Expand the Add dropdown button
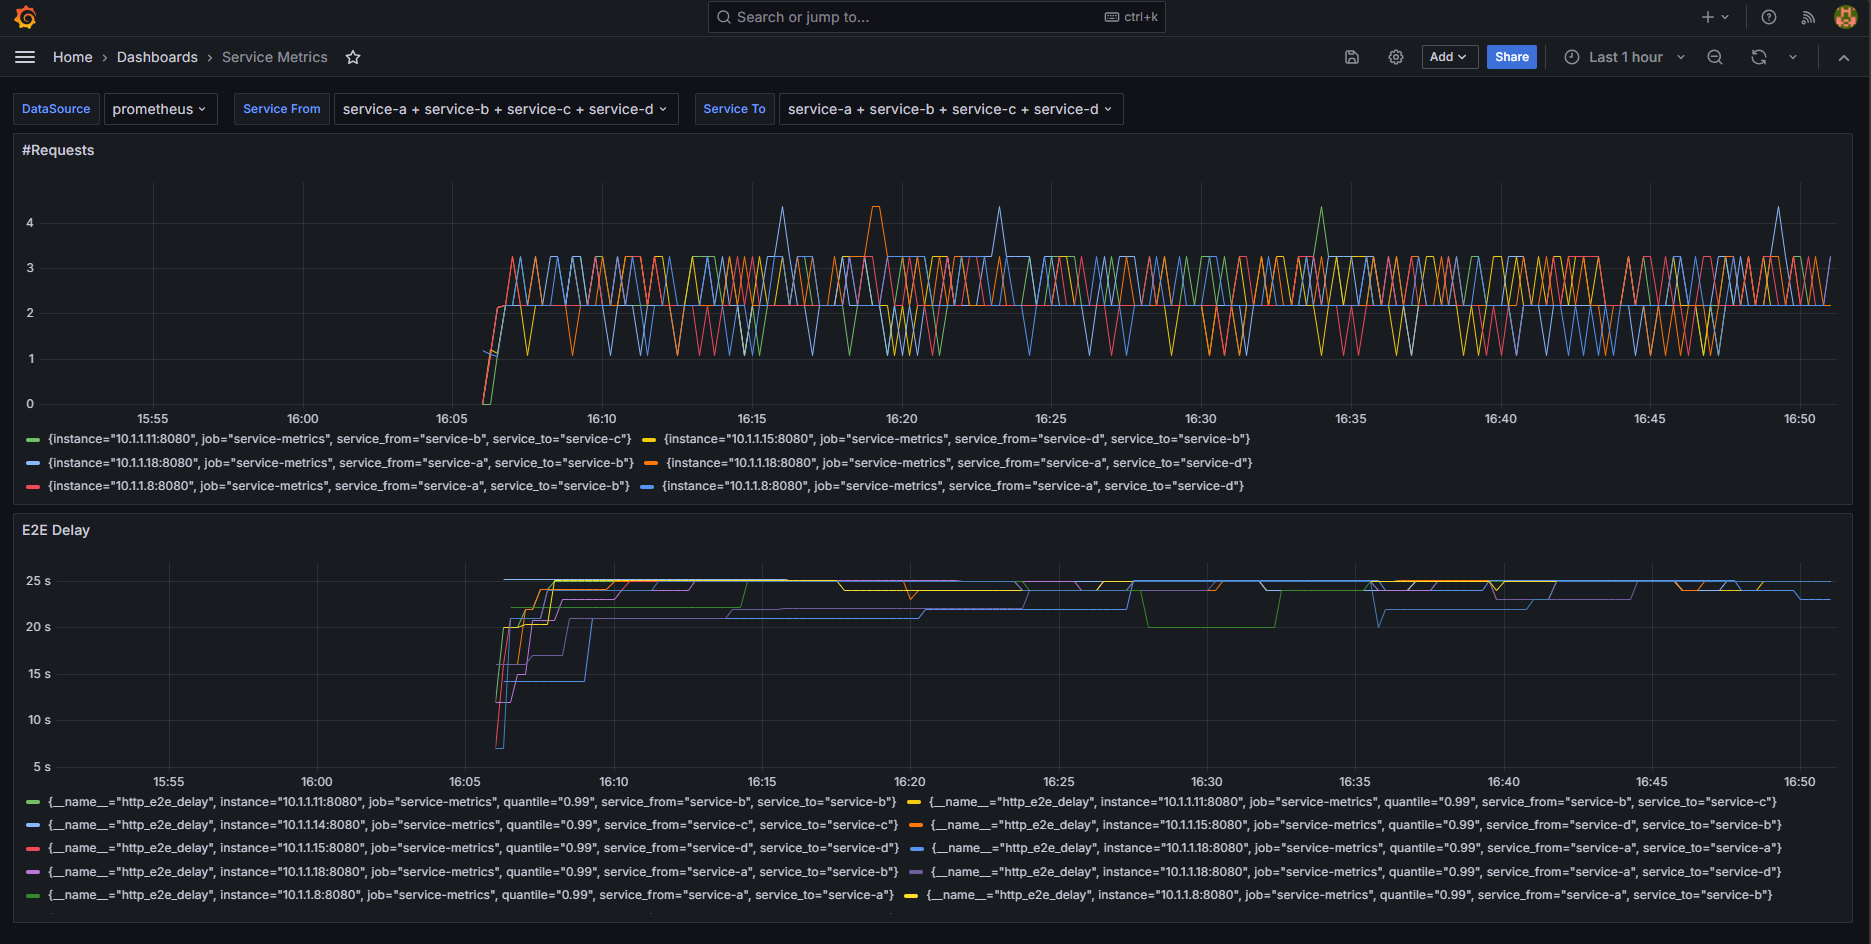Screen dimensions: 1871x944 [1450, 57]
